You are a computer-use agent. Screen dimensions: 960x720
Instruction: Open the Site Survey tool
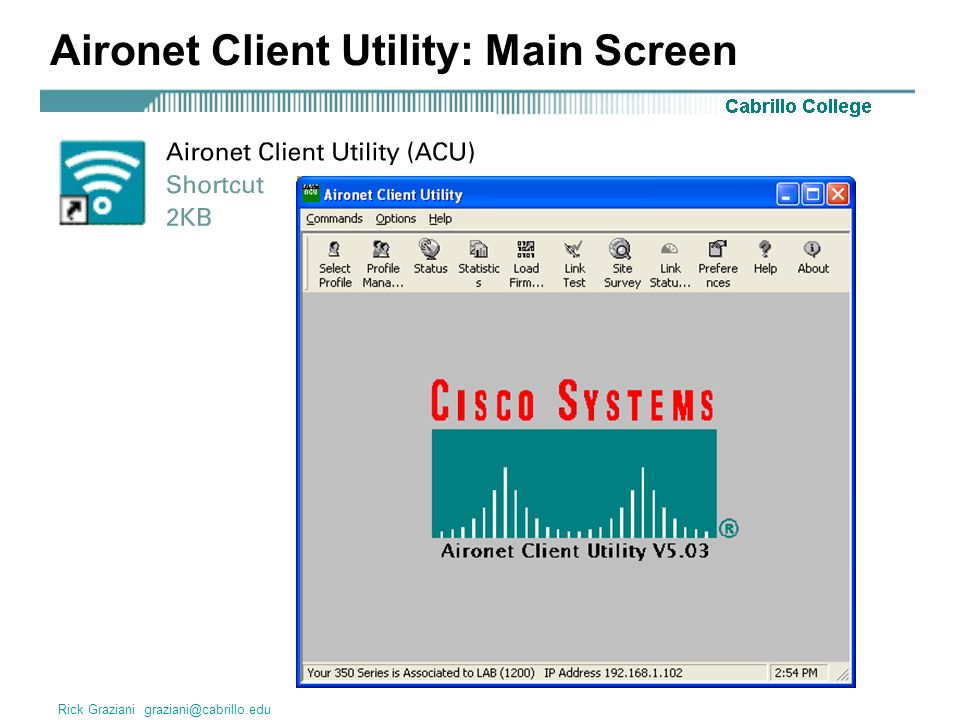pos(622,264)
